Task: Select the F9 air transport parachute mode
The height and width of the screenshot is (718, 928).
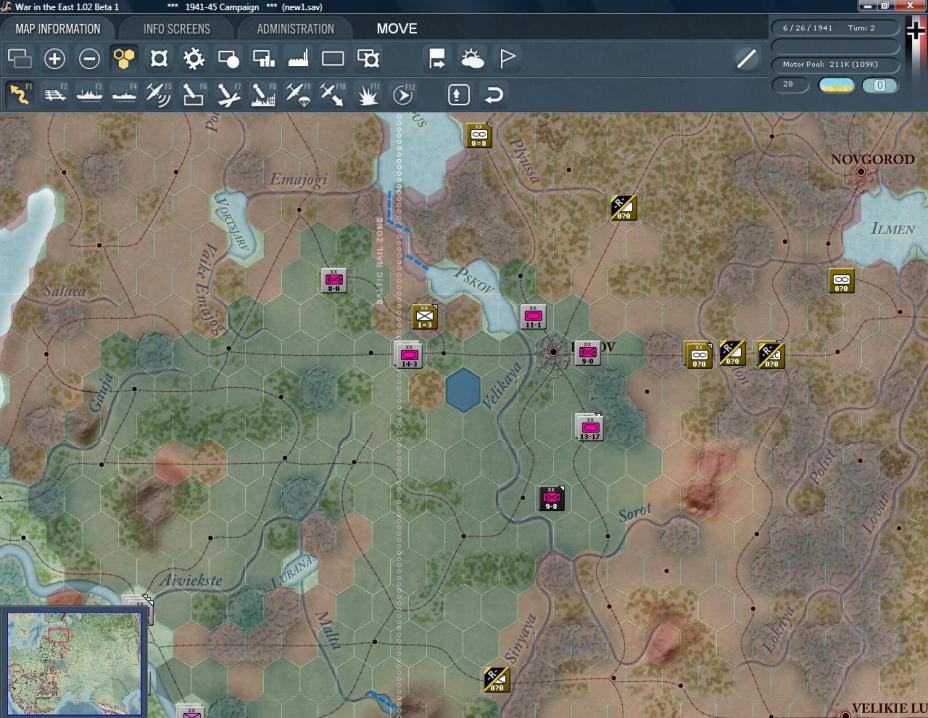Action: click(x=298, y=95)
